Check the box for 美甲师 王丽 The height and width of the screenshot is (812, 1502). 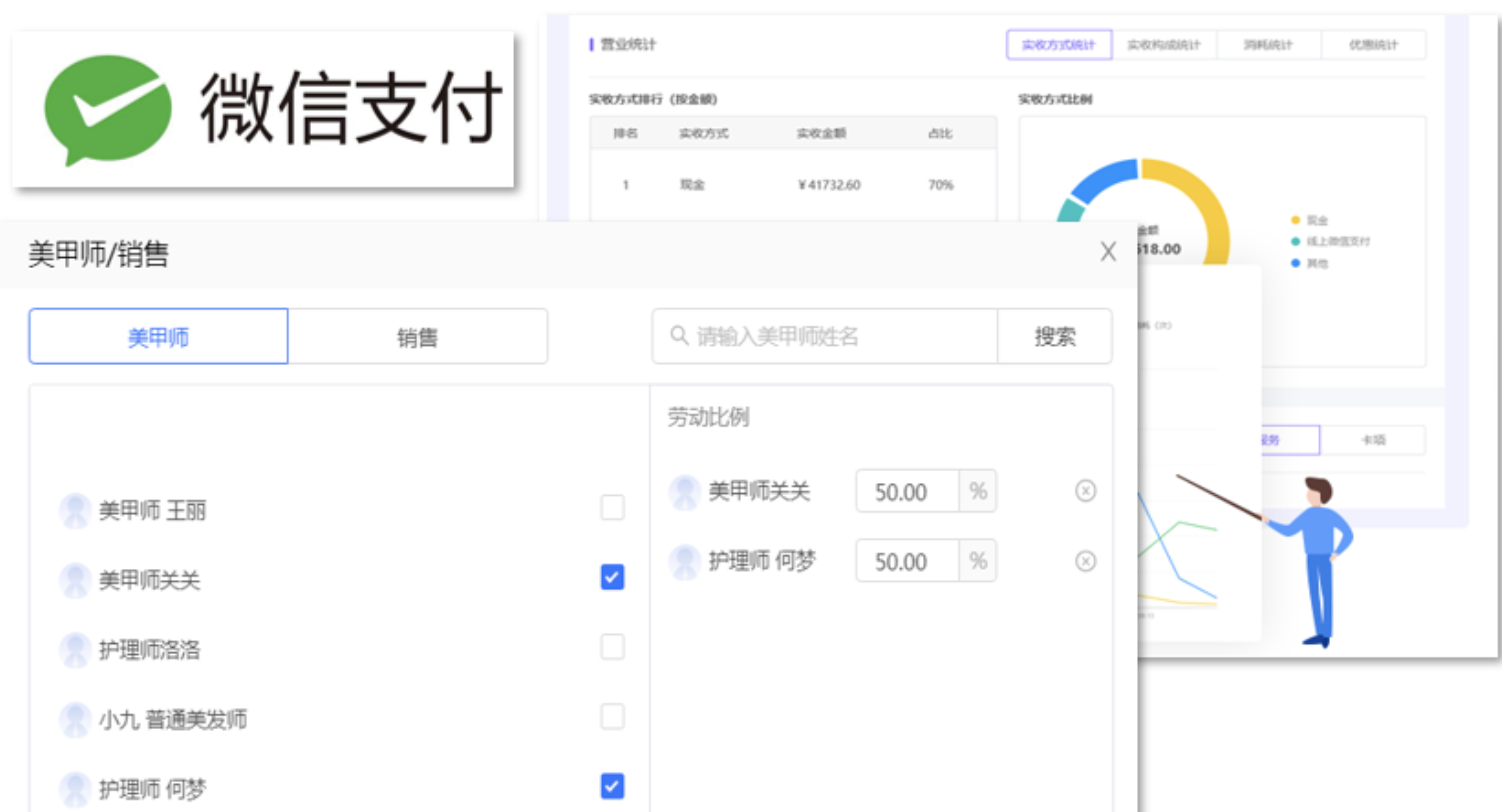[612, 508]
